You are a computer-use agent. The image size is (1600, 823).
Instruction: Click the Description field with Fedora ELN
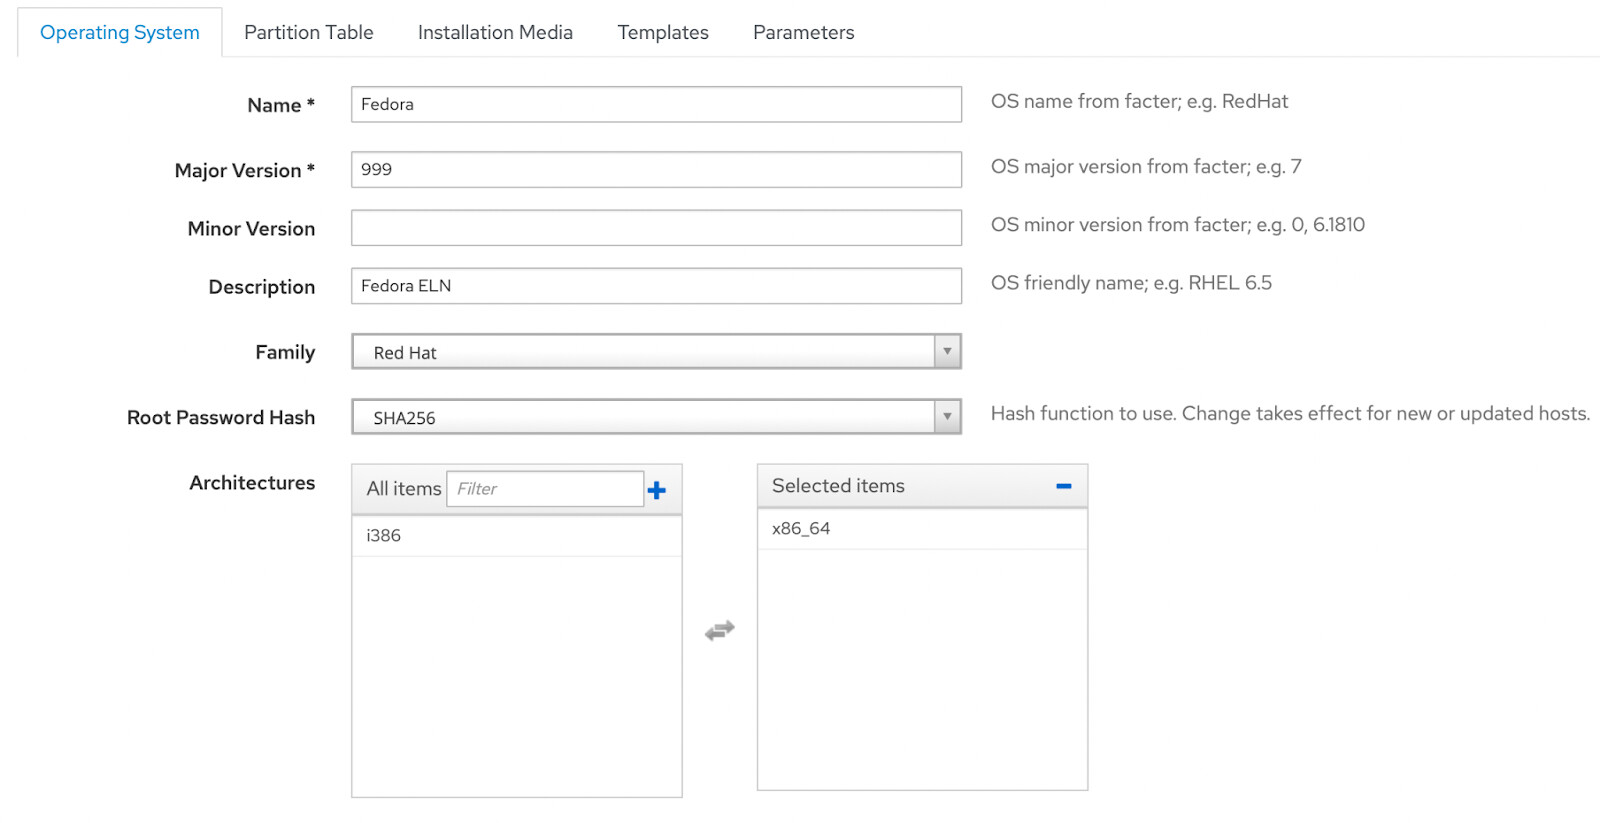(656, 285)
